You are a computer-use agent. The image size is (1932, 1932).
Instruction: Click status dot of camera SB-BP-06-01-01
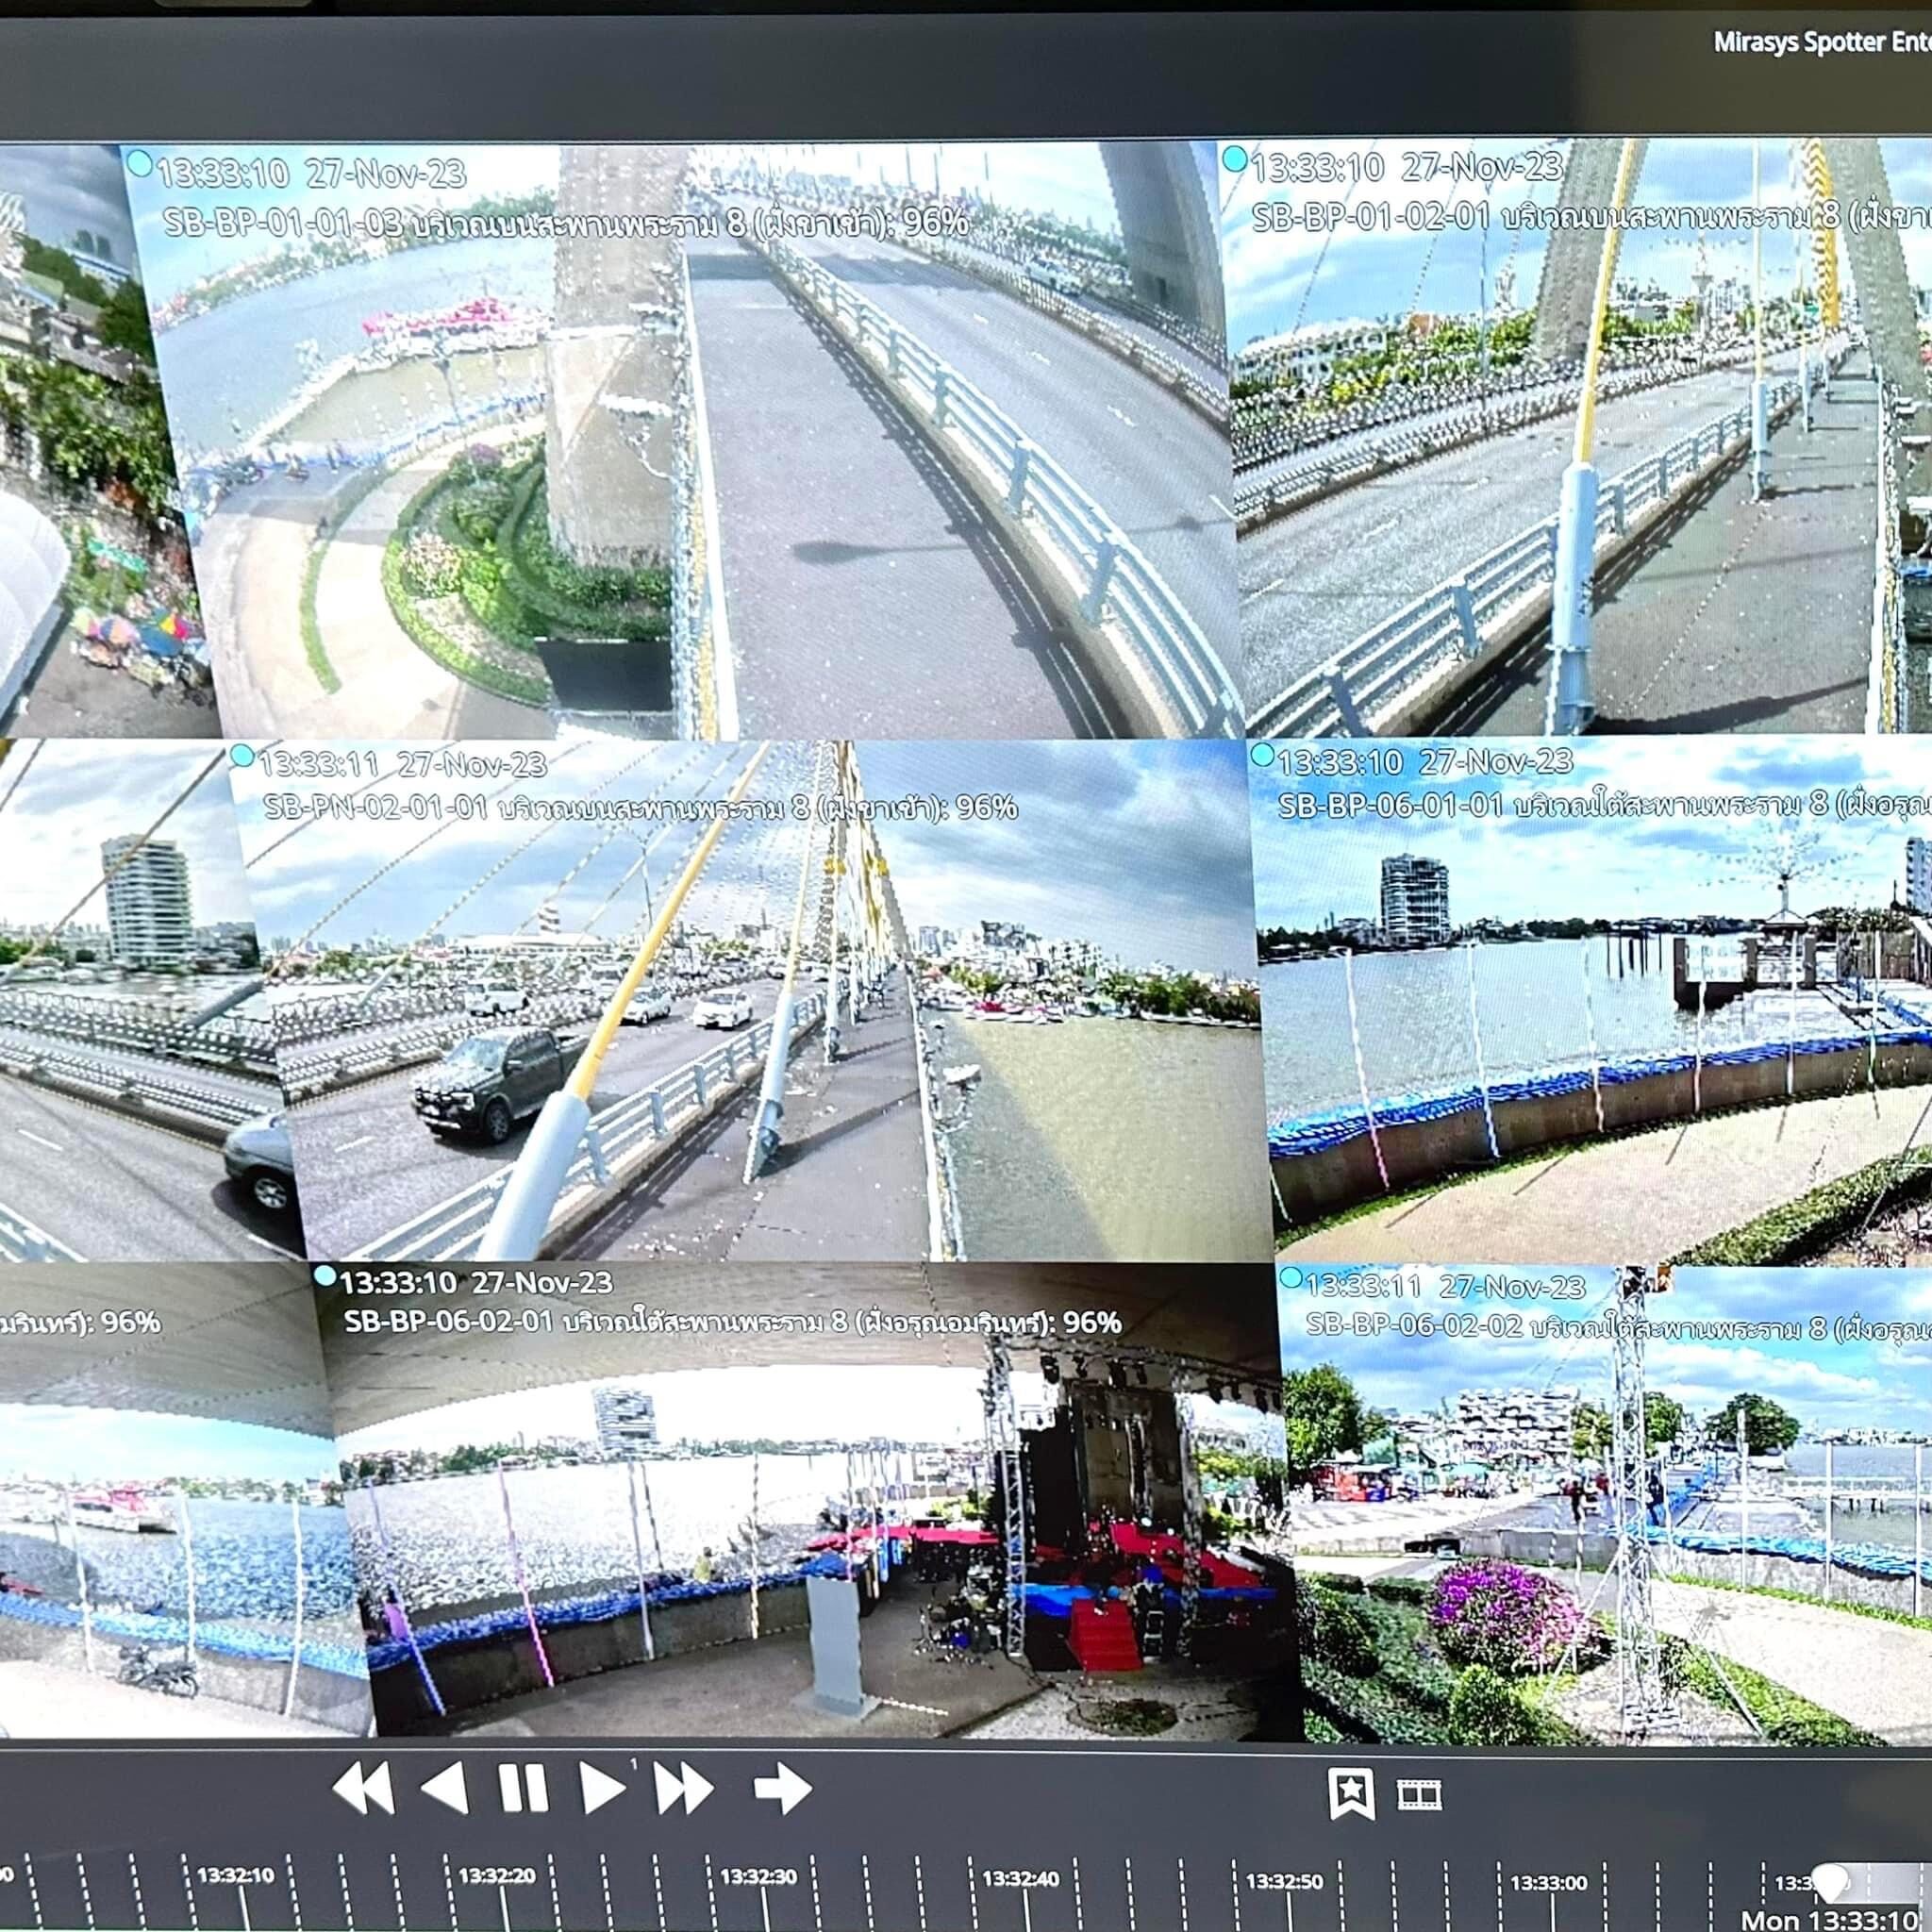pyautogui.click(x=1263, y=754)
